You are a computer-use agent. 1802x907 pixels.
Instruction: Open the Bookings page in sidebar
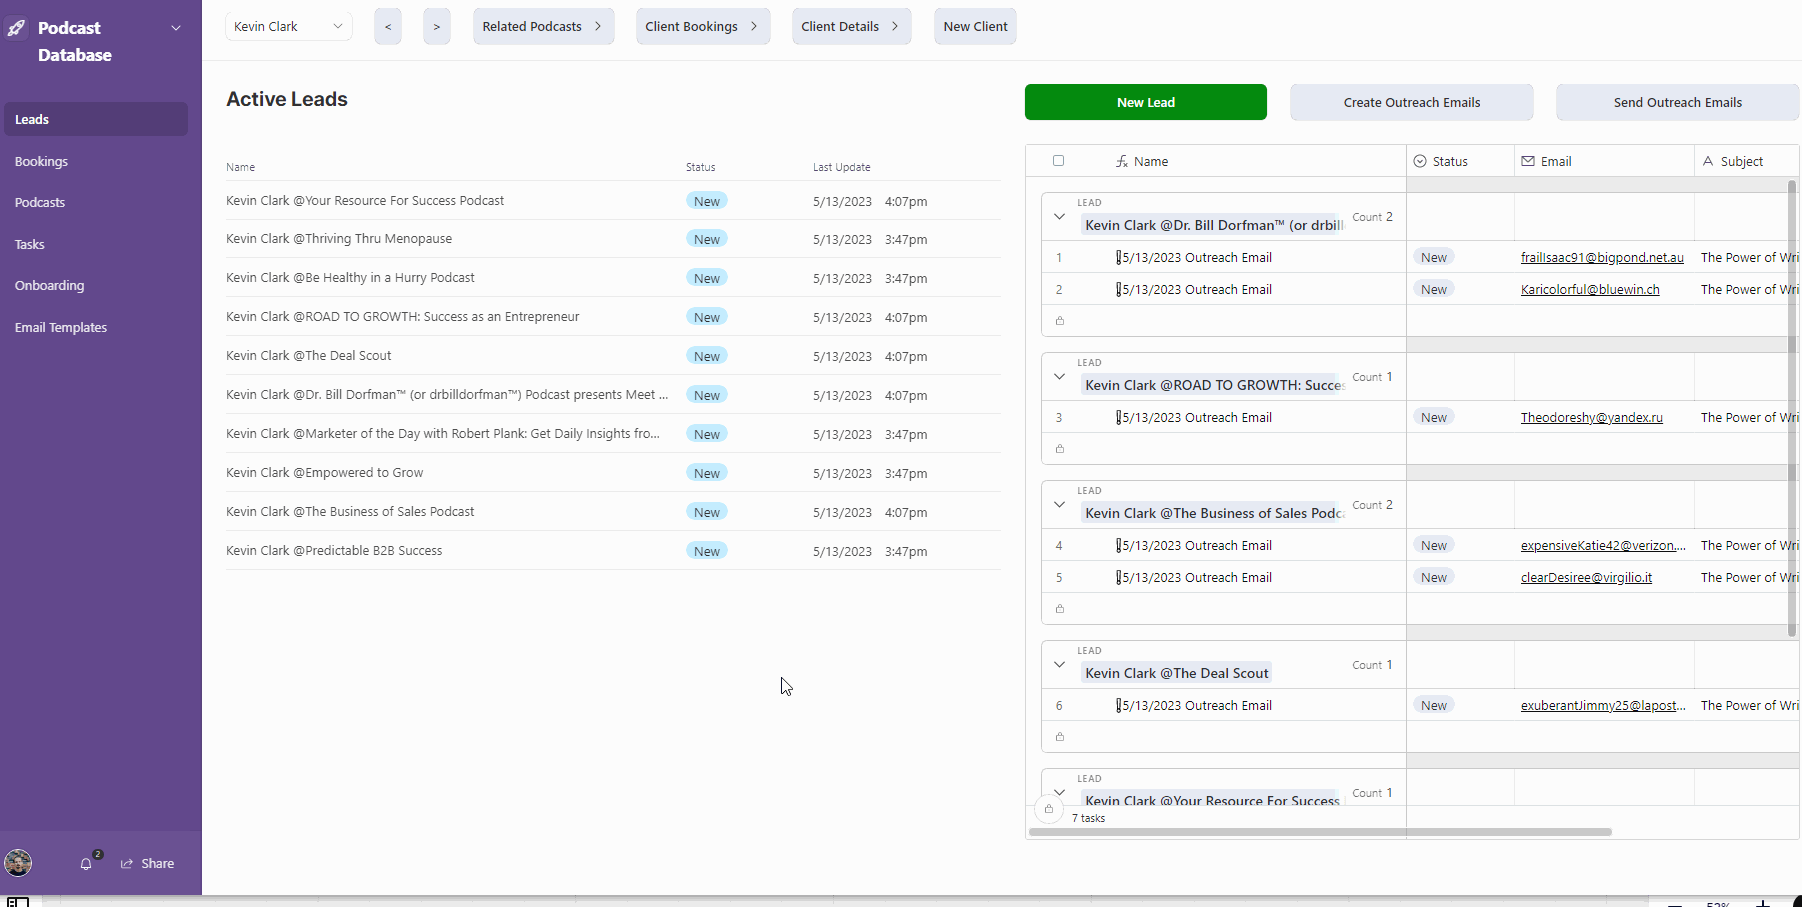[x=41, y=161]
